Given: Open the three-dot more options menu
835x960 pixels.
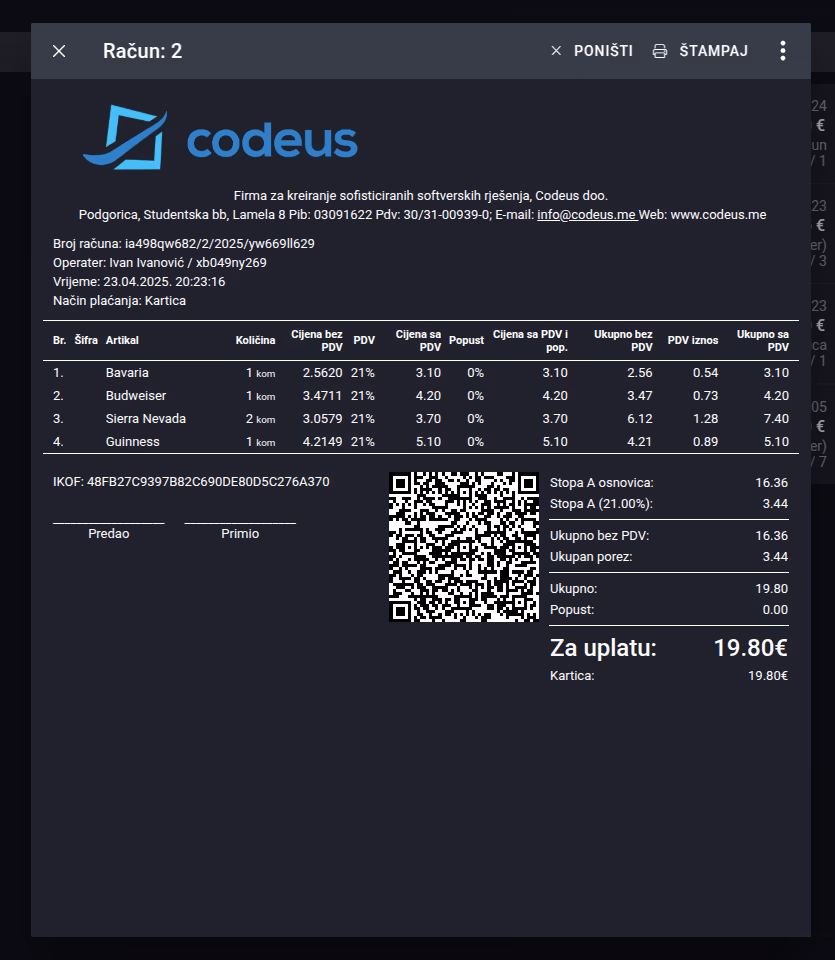Looking at the screenshot, I should pyautogui.click(x=782, y=51).
